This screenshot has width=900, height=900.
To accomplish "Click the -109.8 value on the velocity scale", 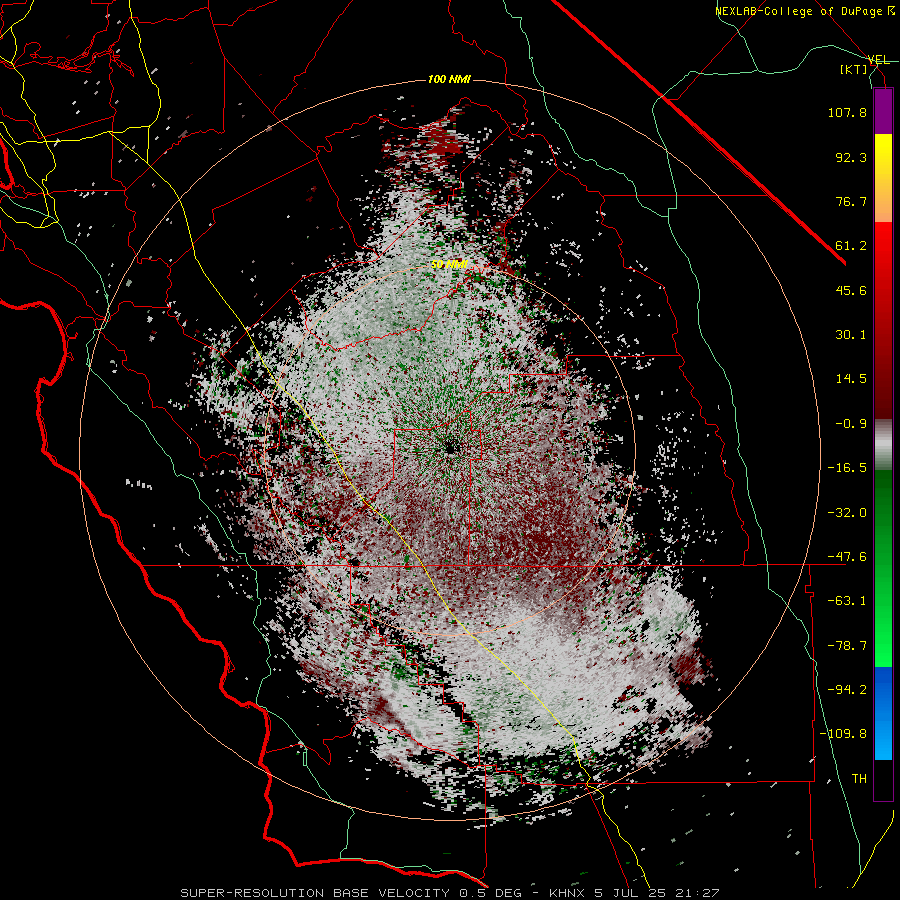I will (x=843, y=734).
